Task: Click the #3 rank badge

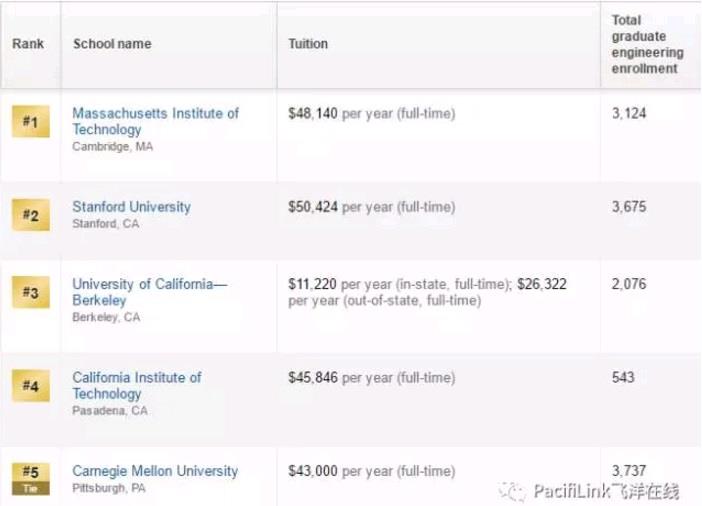Action: point(30,293)
